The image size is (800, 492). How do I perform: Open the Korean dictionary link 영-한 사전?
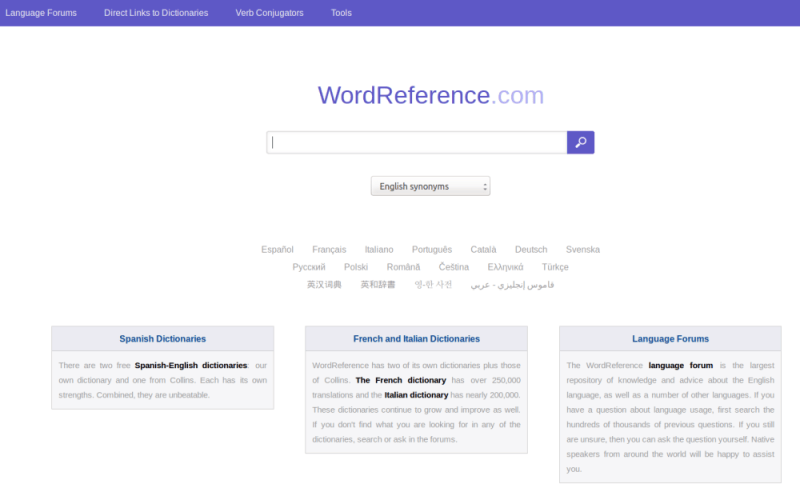(433, 285)
